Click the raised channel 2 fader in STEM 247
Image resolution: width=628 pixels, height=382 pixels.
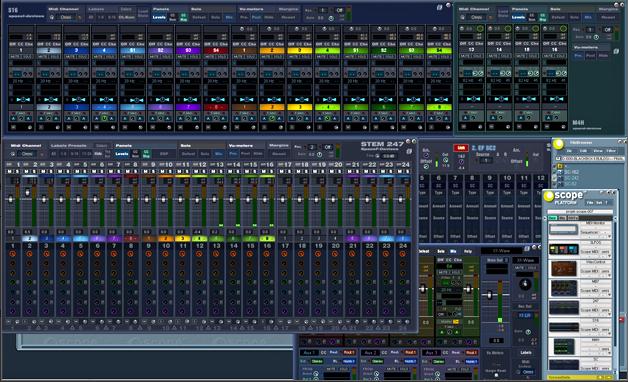click(27, 192)
